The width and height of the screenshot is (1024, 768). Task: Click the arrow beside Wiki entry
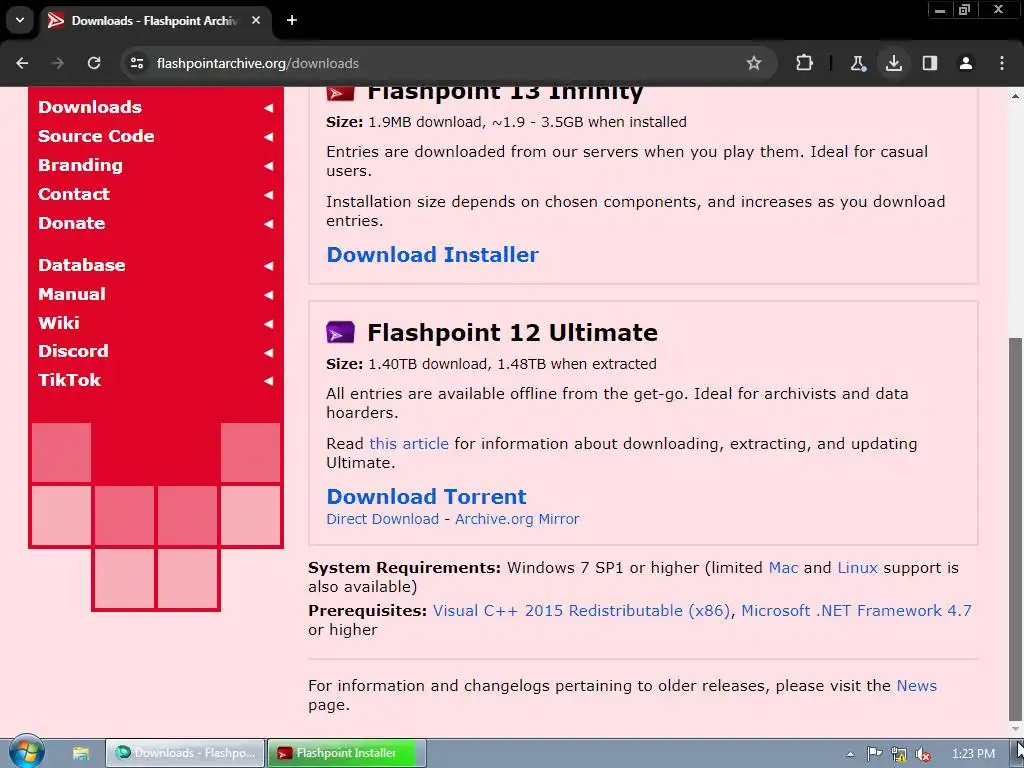coord(268,323)
